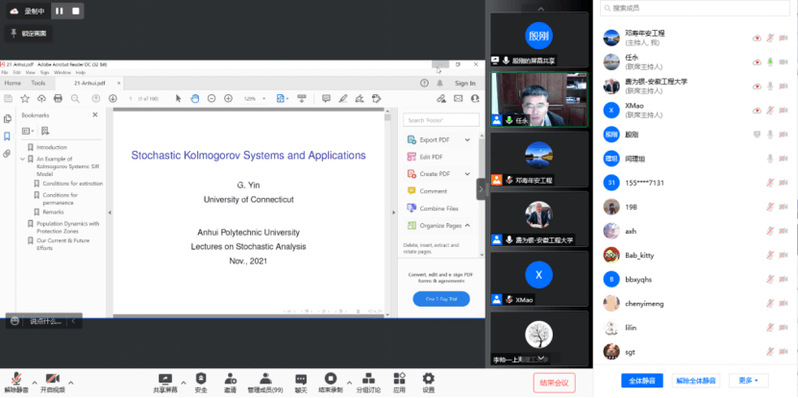Image resolution: width=798 pixels, height=398 pixels.
Task: Click the 共享屏幕 share screen icon
Action: (165, 379)
